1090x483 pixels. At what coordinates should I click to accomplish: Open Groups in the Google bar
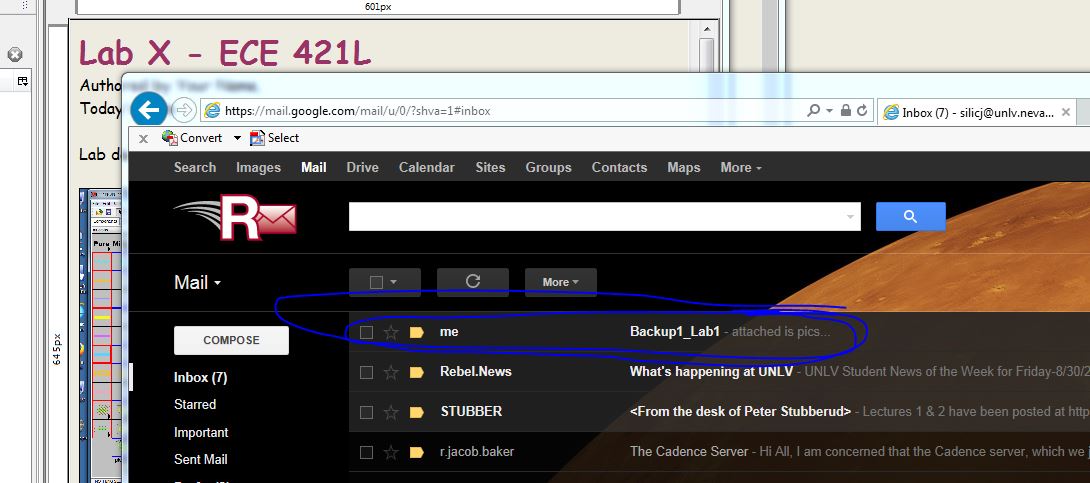548,167
